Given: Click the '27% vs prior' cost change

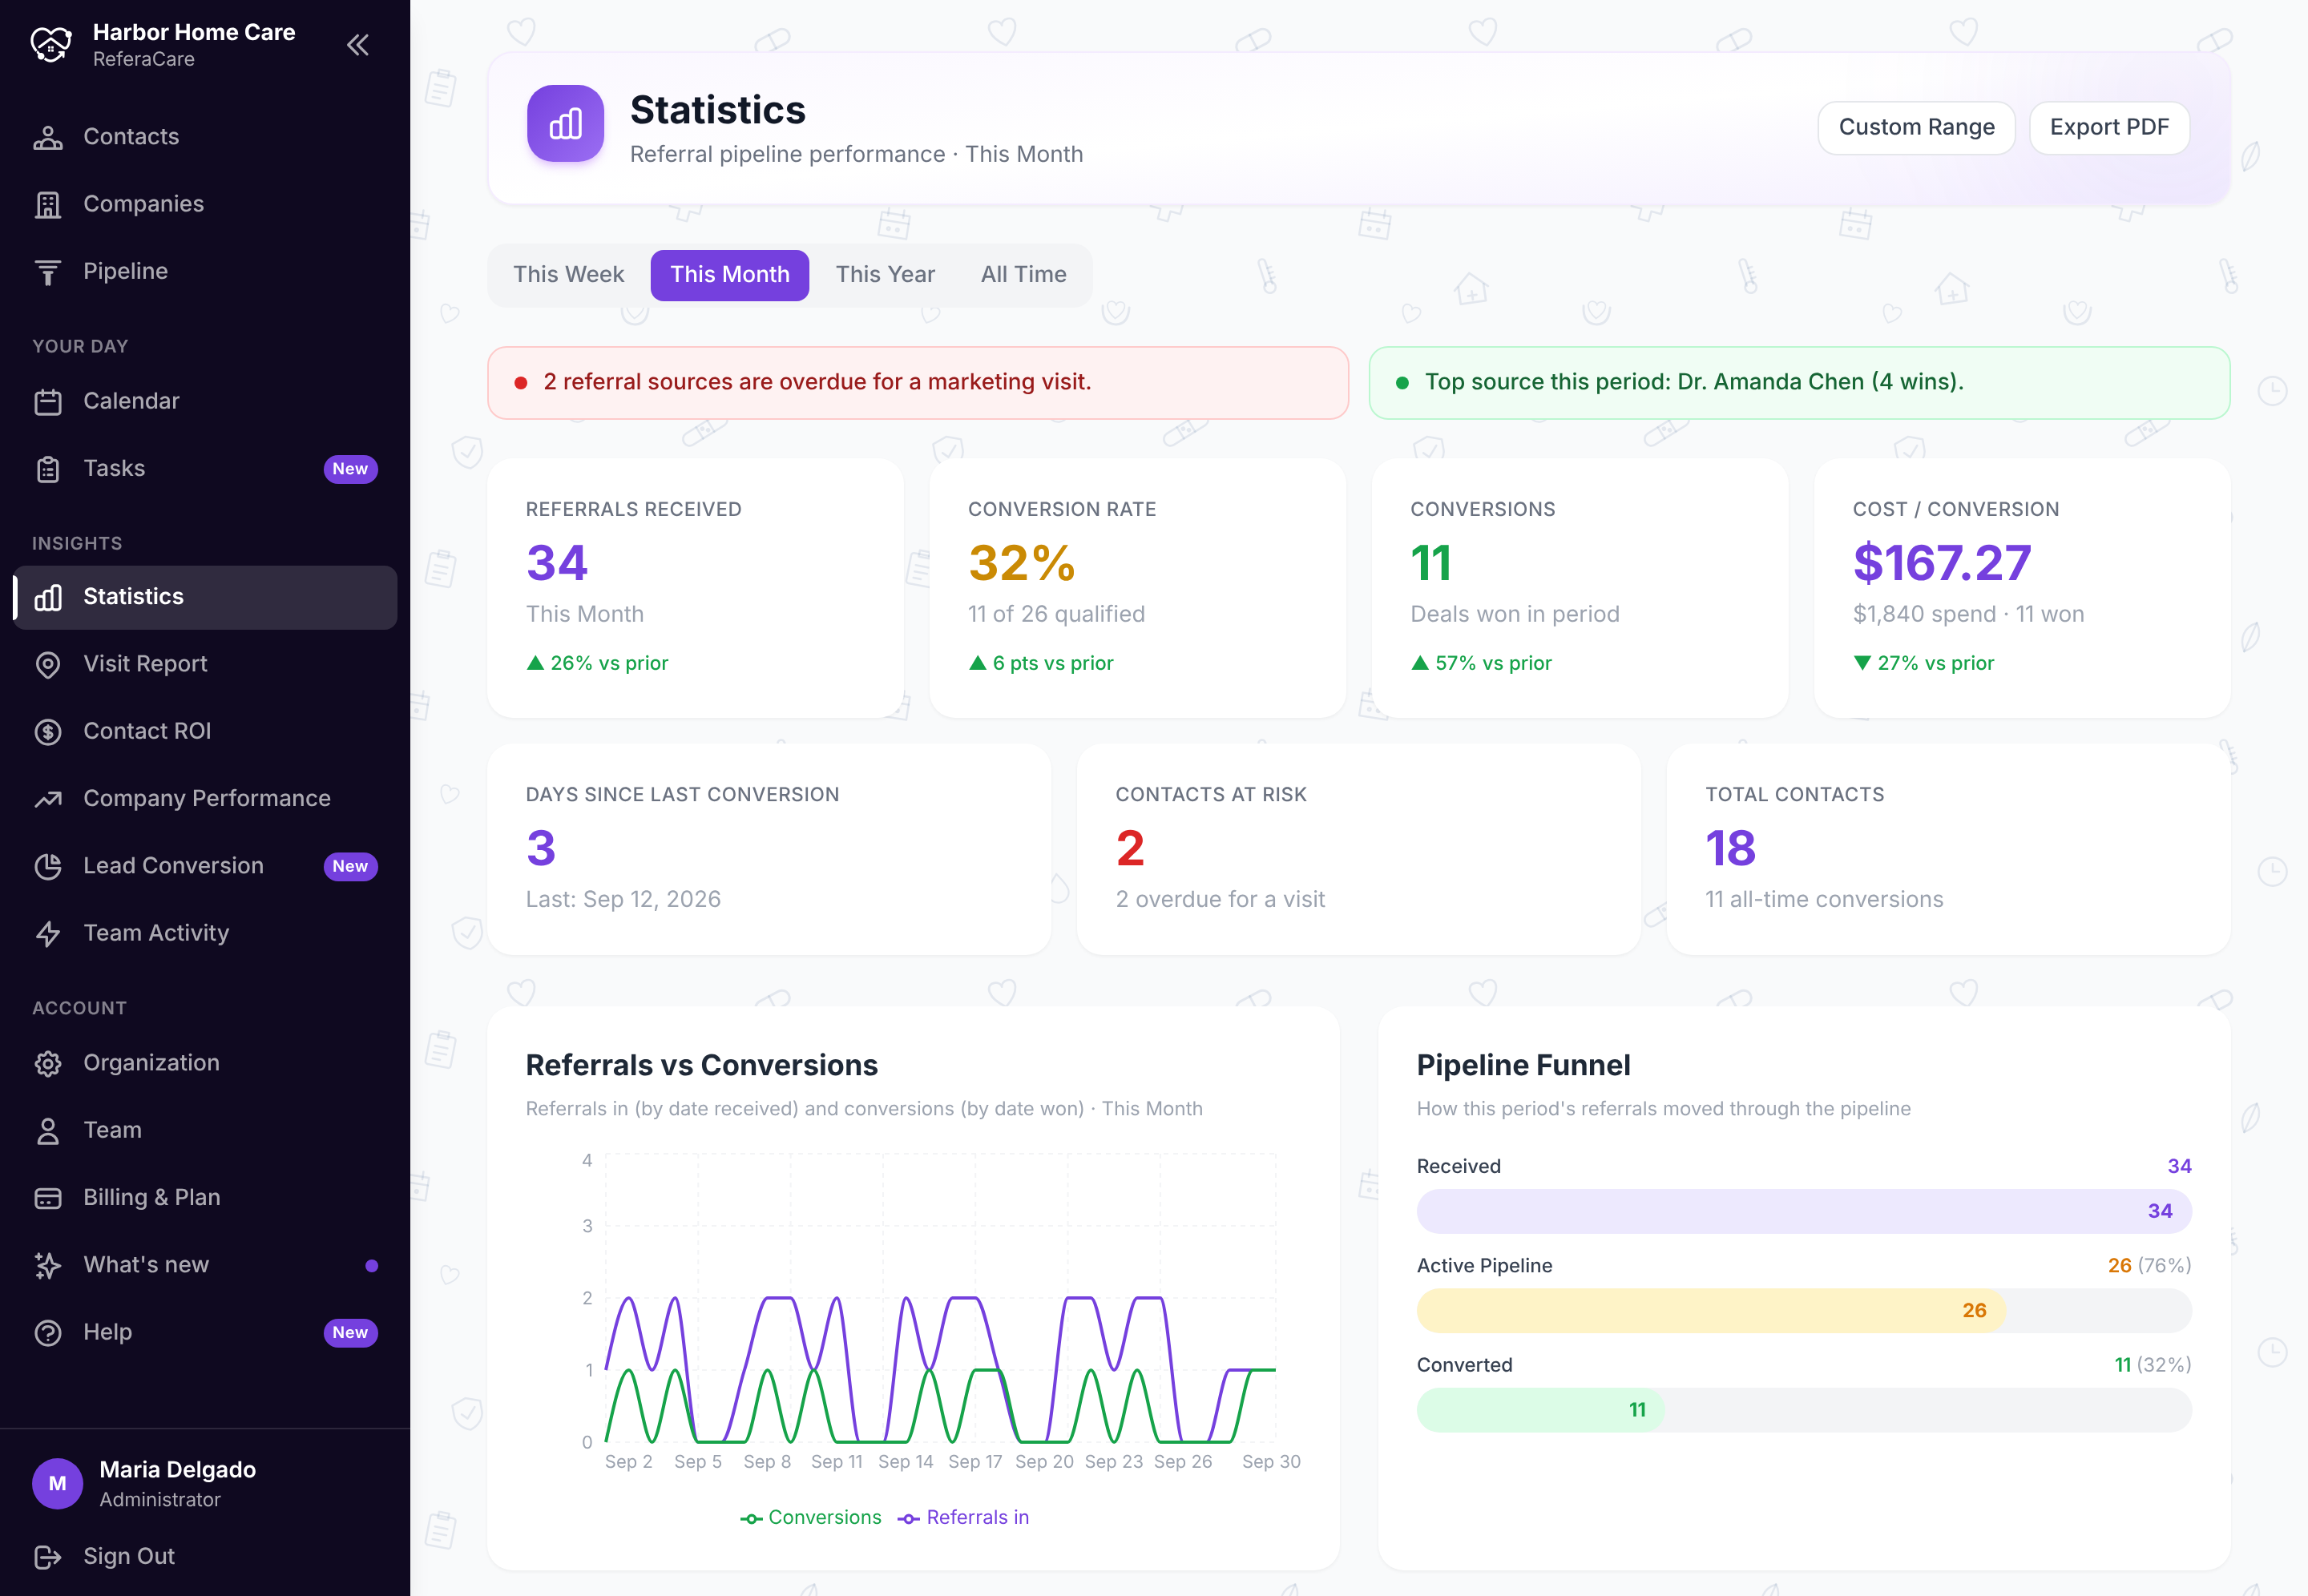Looking at the screenshot, I should [x=1924, y=663].
